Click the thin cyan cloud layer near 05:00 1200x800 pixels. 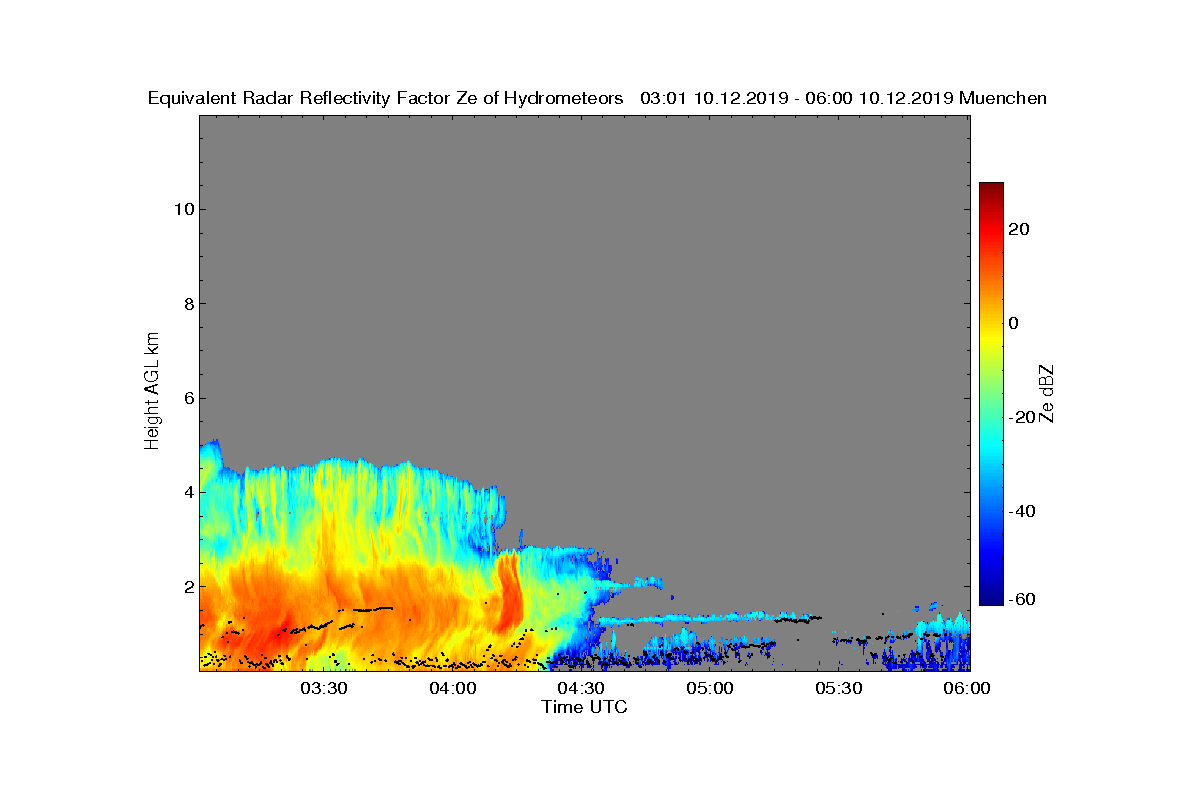point(710,619)
